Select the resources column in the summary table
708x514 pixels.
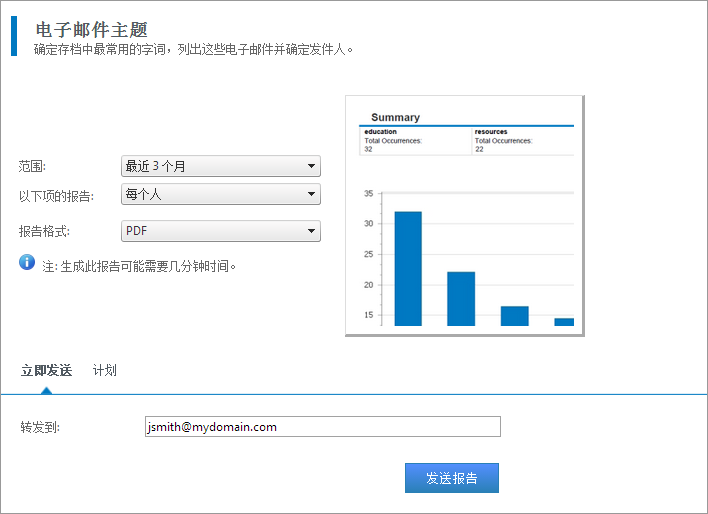[x=523, y=140]
